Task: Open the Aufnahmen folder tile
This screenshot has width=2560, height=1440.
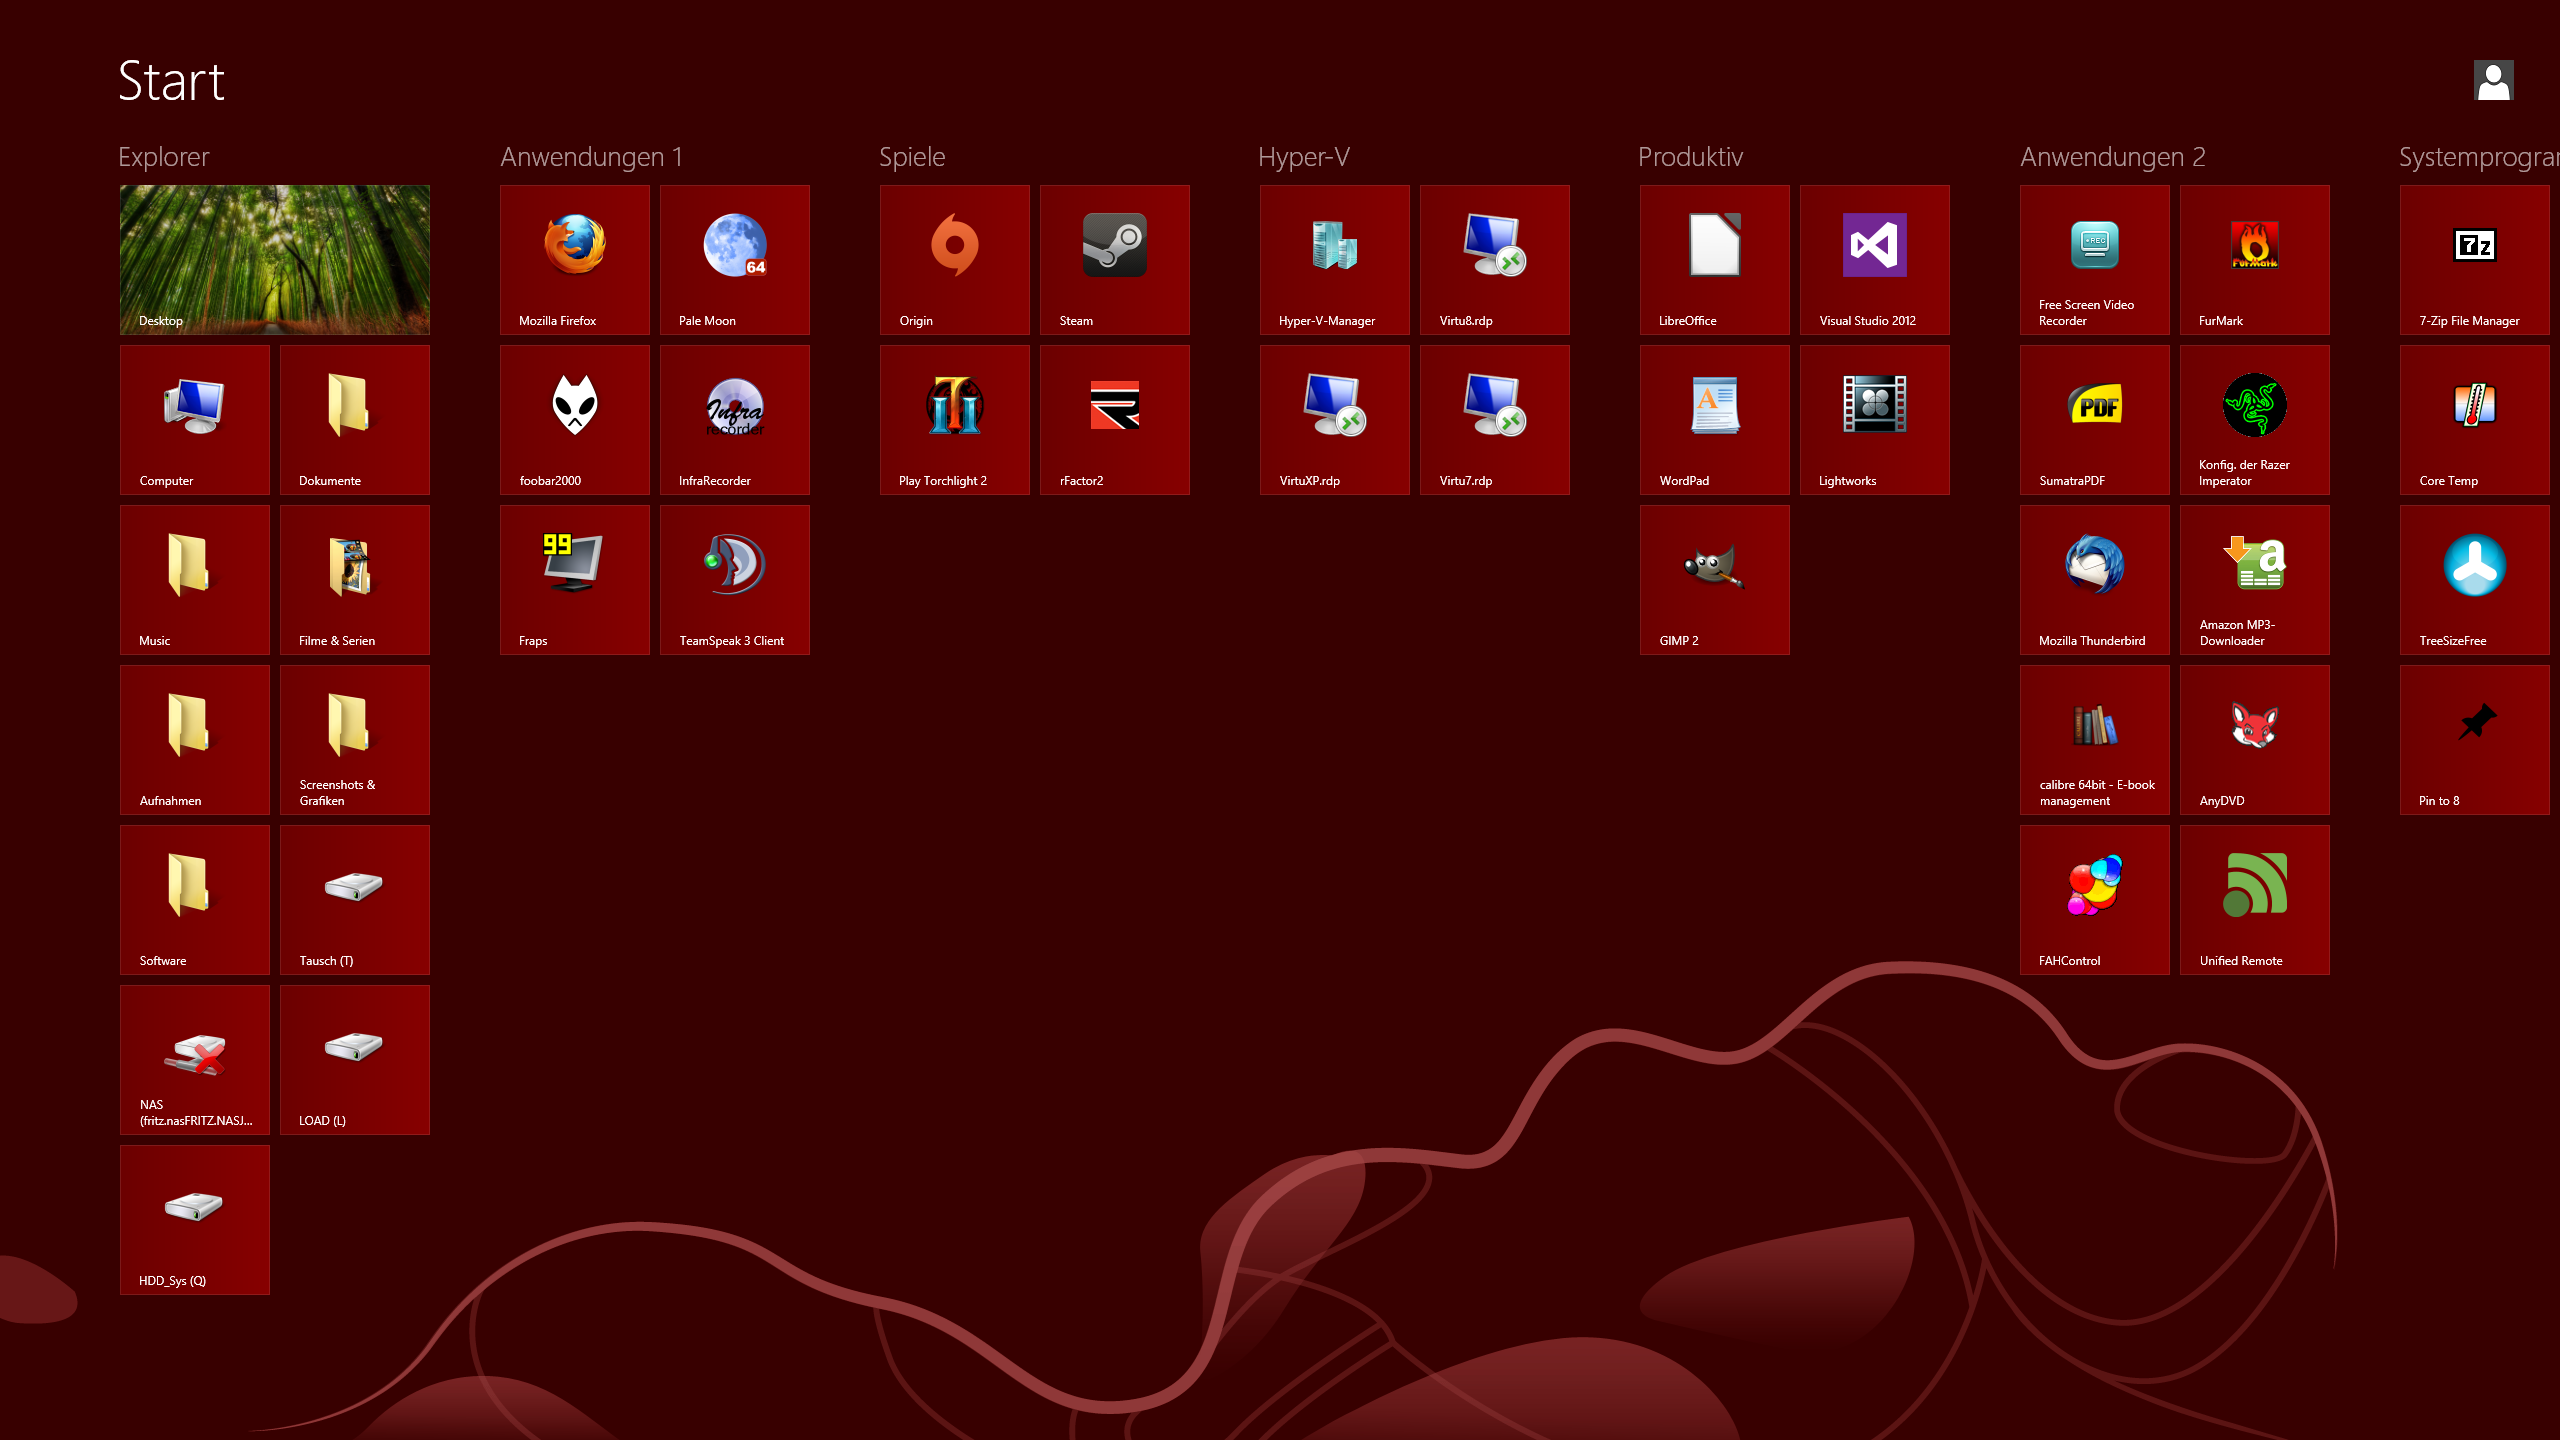Action: [x=195, y=740]
